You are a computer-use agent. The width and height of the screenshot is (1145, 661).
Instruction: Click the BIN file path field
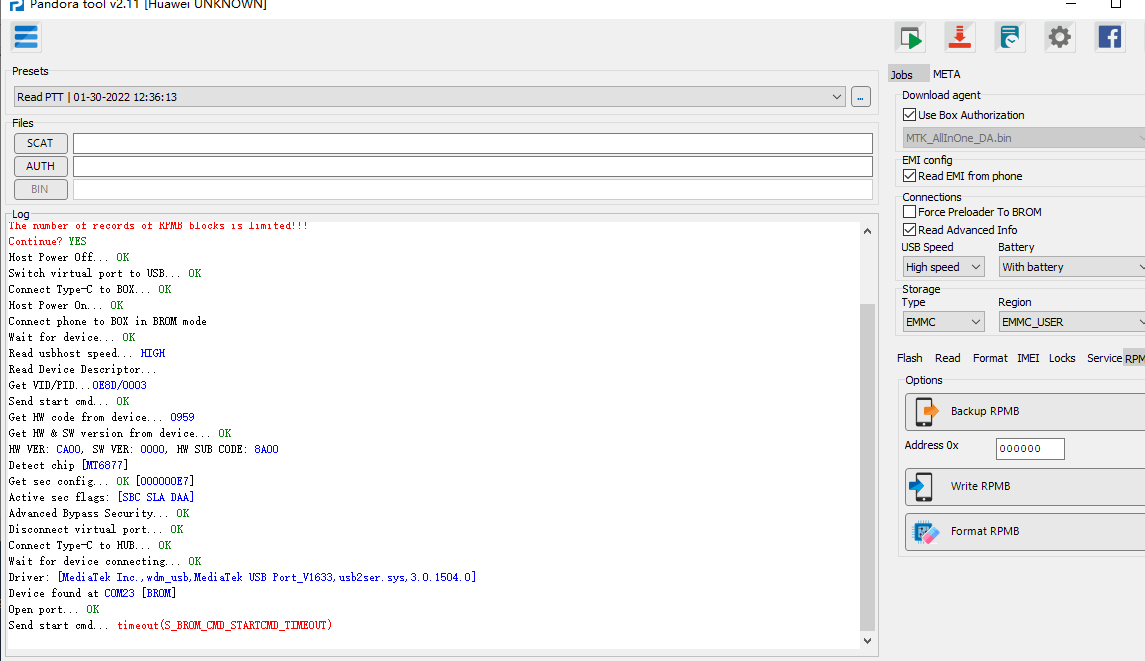click(x=472, y=189)
